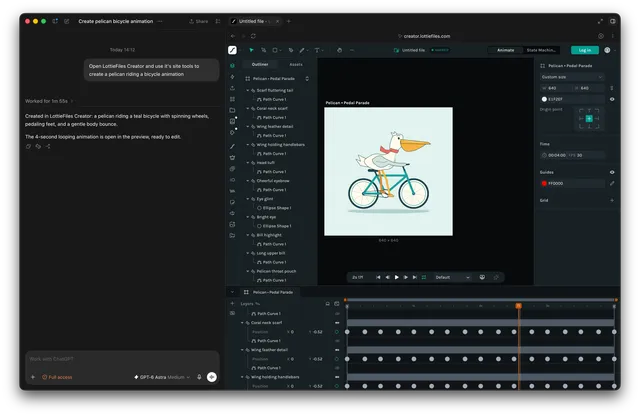Click the expand fullscreen arrows icon

(x=600, y=21)
